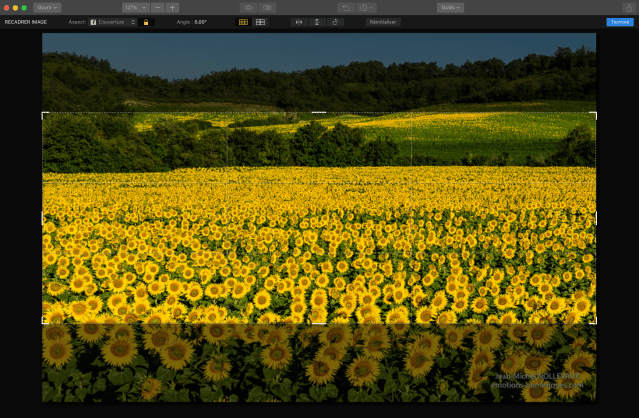Open the Aspect Couverture ratio dropdown
The height and width of the screenshot is (418, 639).
(x=112, y=22)
